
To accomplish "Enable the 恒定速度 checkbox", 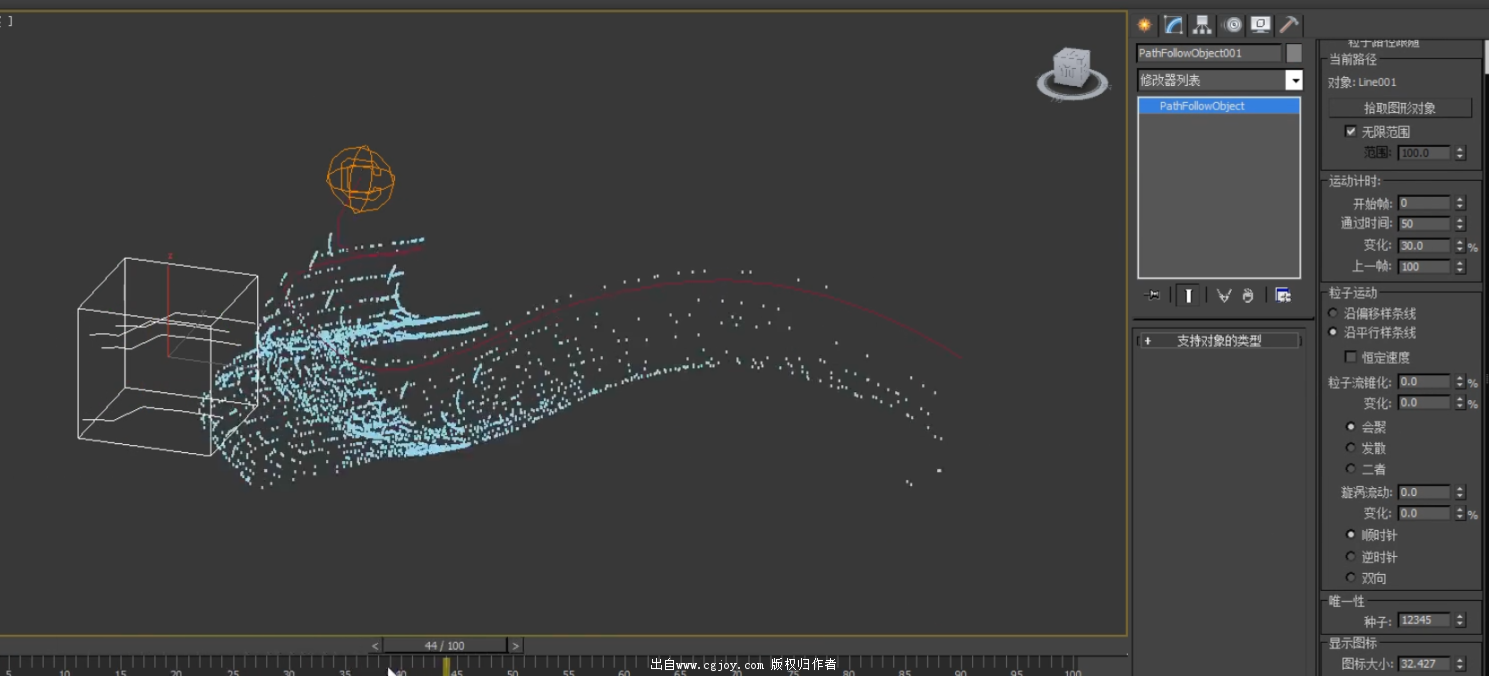I will coord(1351,357).
